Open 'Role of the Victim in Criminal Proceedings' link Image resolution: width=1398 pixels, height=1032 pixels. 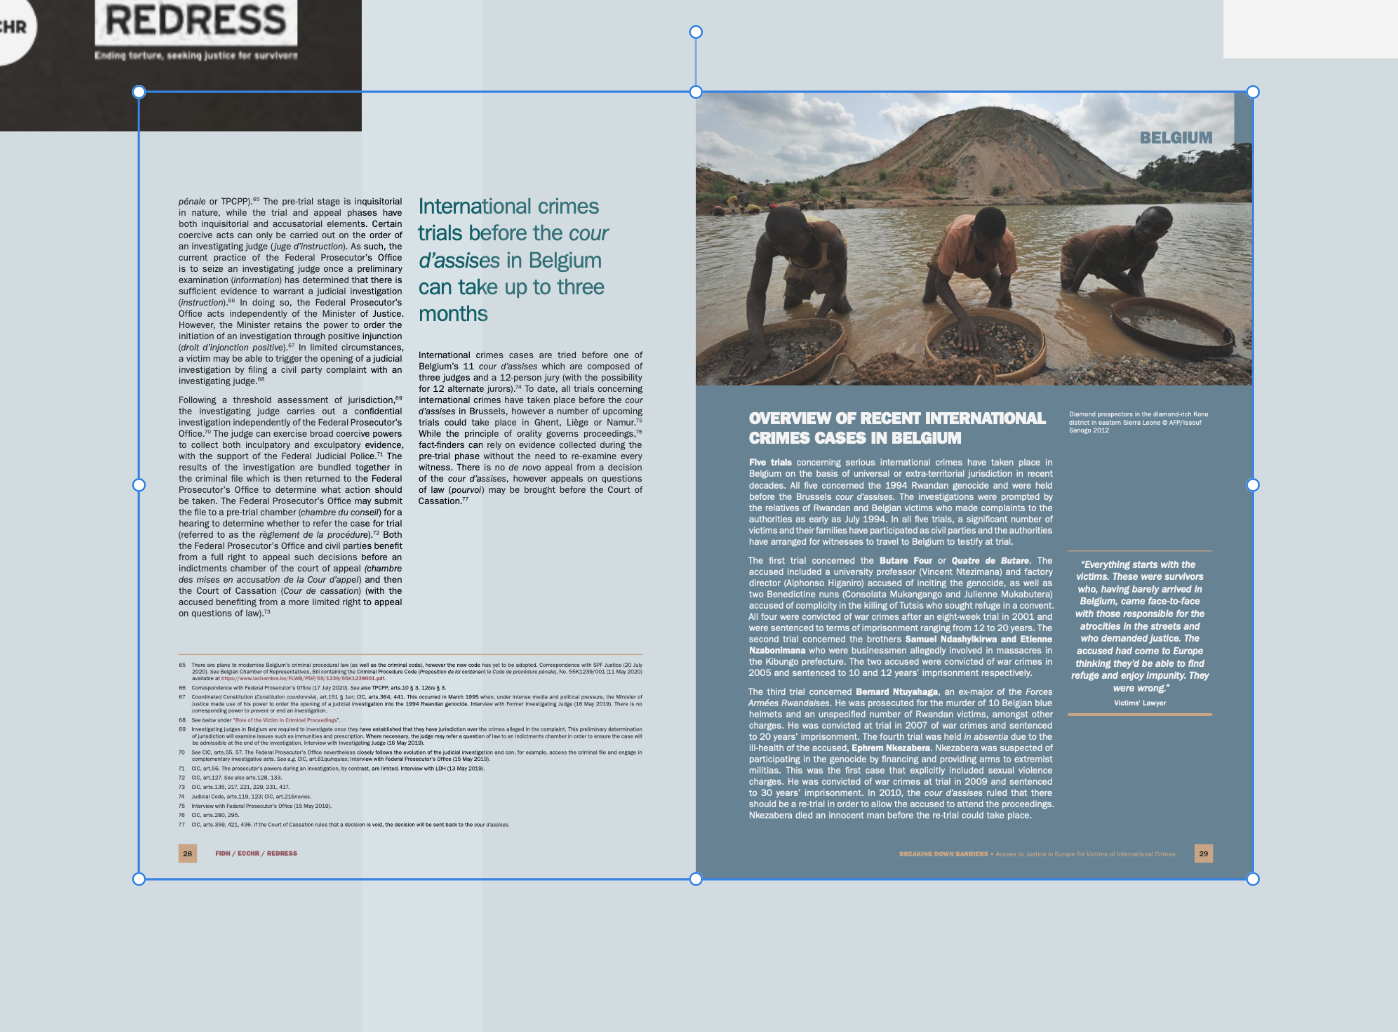click(285, 720)
